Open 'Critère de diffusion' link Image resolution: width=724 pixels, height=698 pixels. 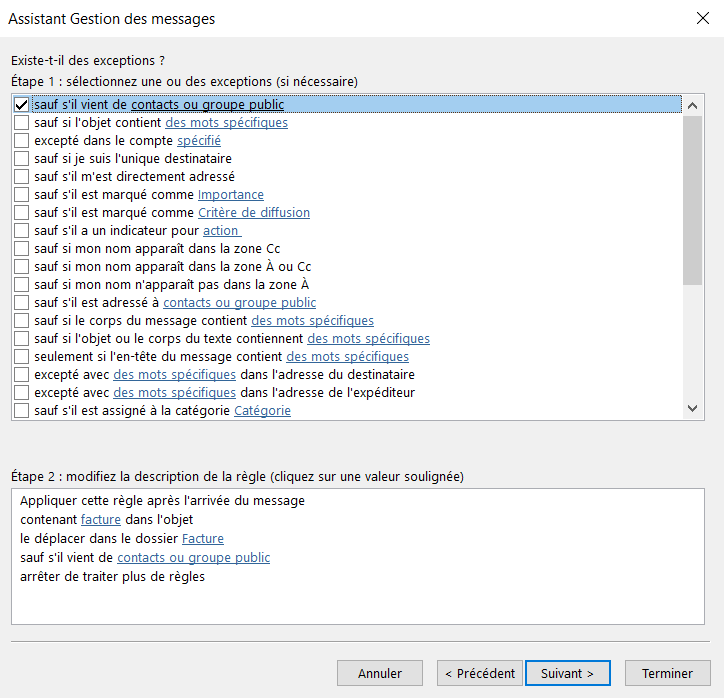coord(254,213)
